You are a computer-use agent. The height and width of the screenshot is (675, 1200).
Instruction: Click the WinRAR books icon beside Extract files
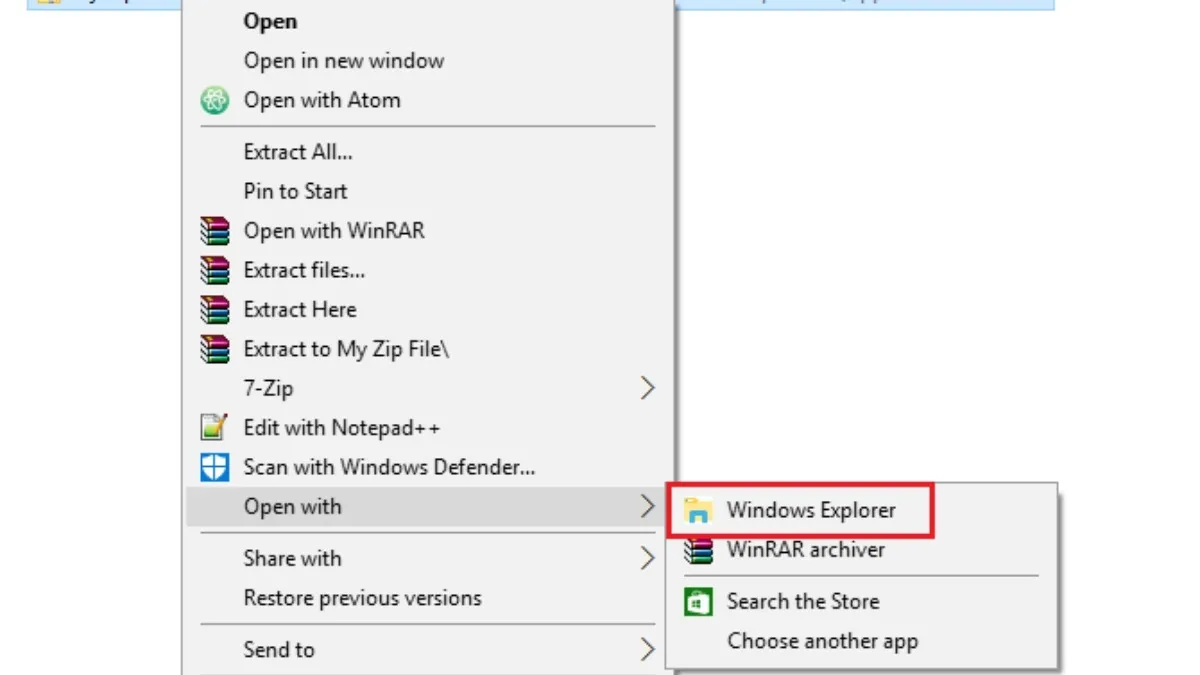[214, 270]
